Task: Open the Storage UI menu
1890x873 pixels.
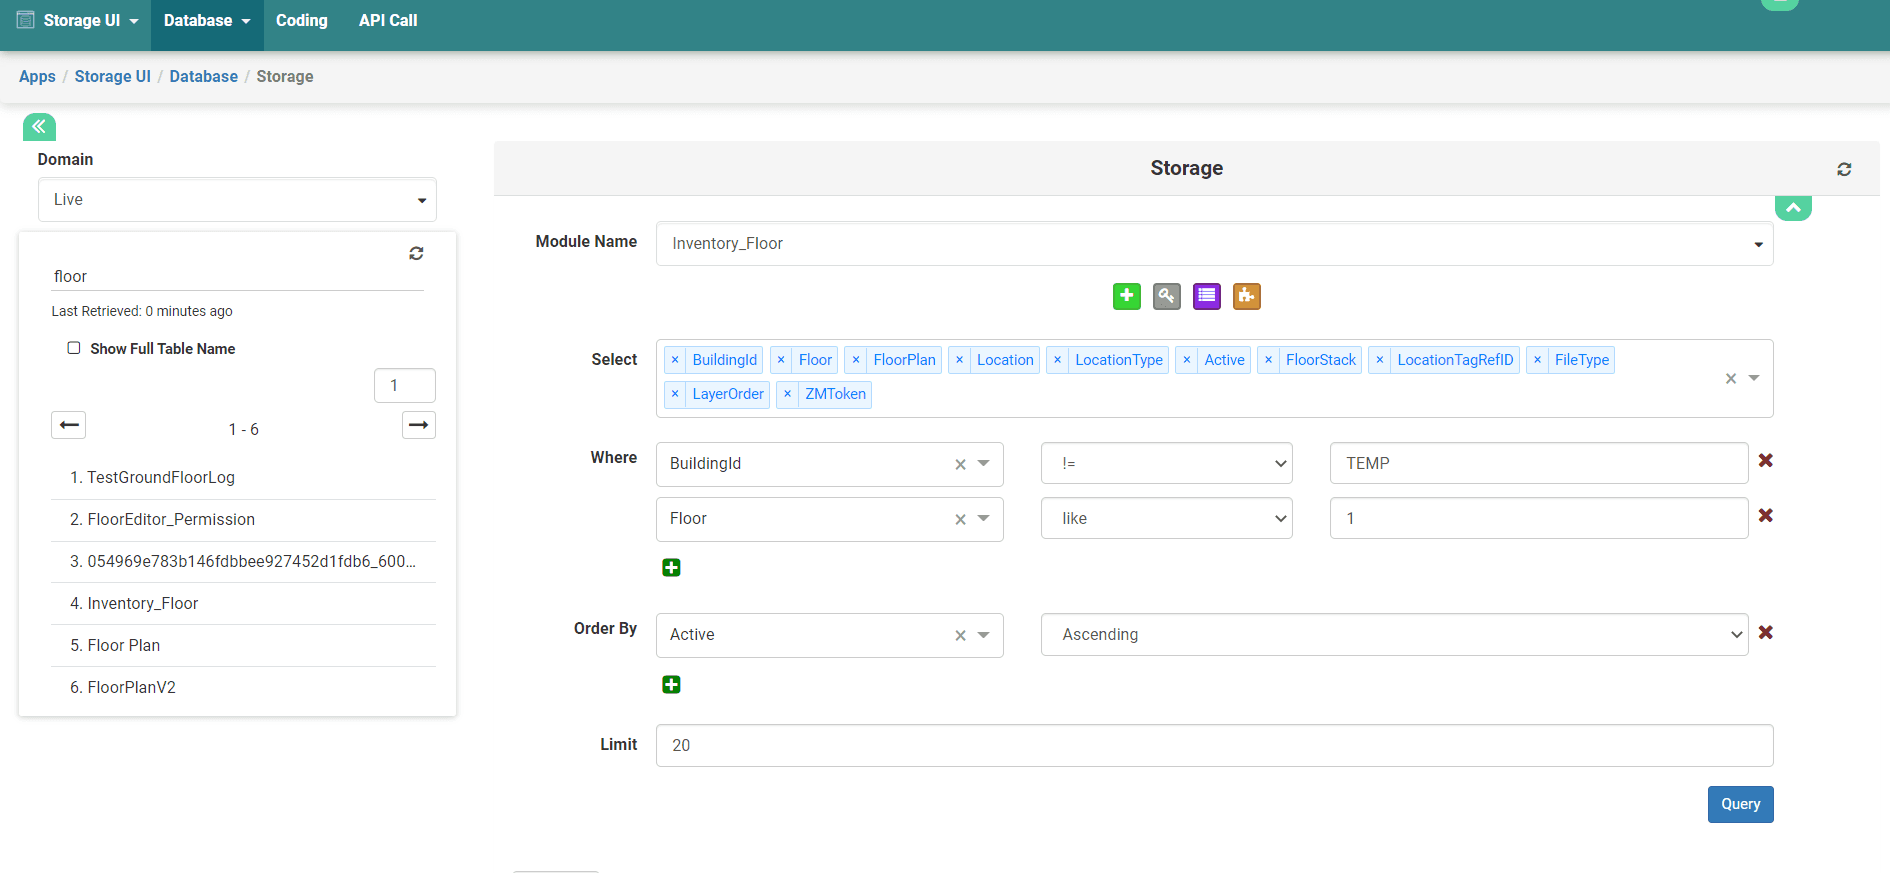Action: pyautogui.click(x=77, y=21)
